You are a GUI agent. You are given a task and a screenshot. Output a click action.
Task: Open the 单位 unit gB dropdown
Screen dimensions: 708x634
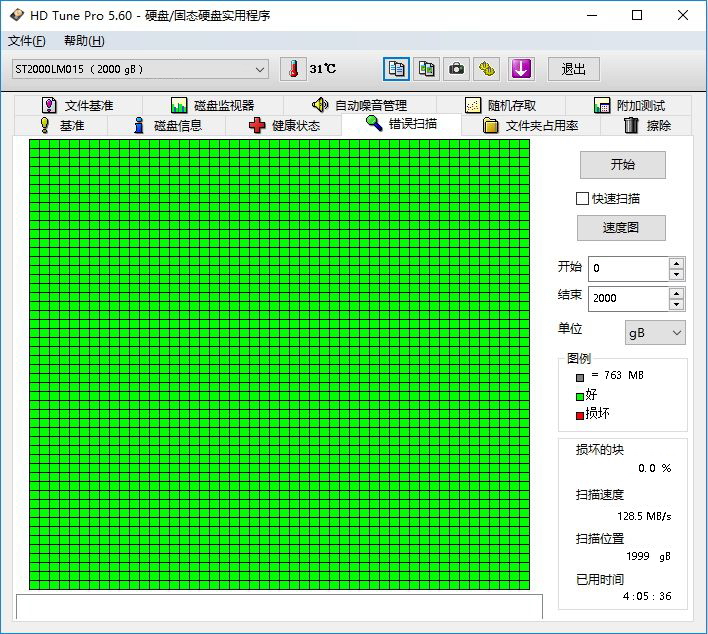coord(655,332)
